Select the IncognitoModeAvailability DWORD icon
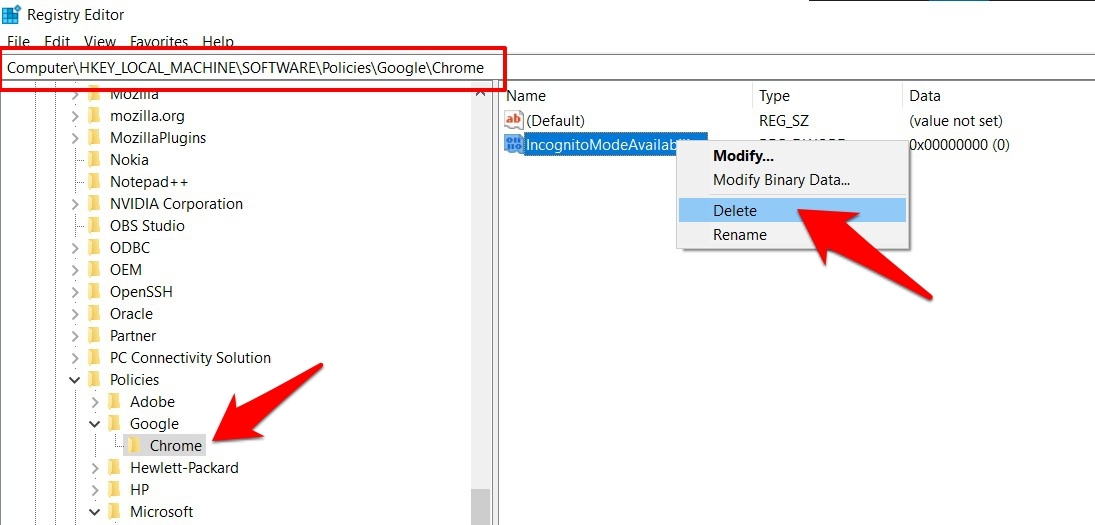 513,145
